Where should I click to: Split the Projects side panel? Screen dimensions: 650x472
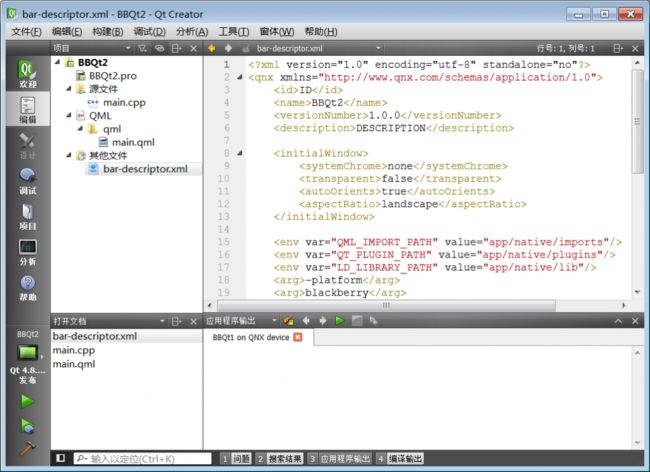coord(177,48)
